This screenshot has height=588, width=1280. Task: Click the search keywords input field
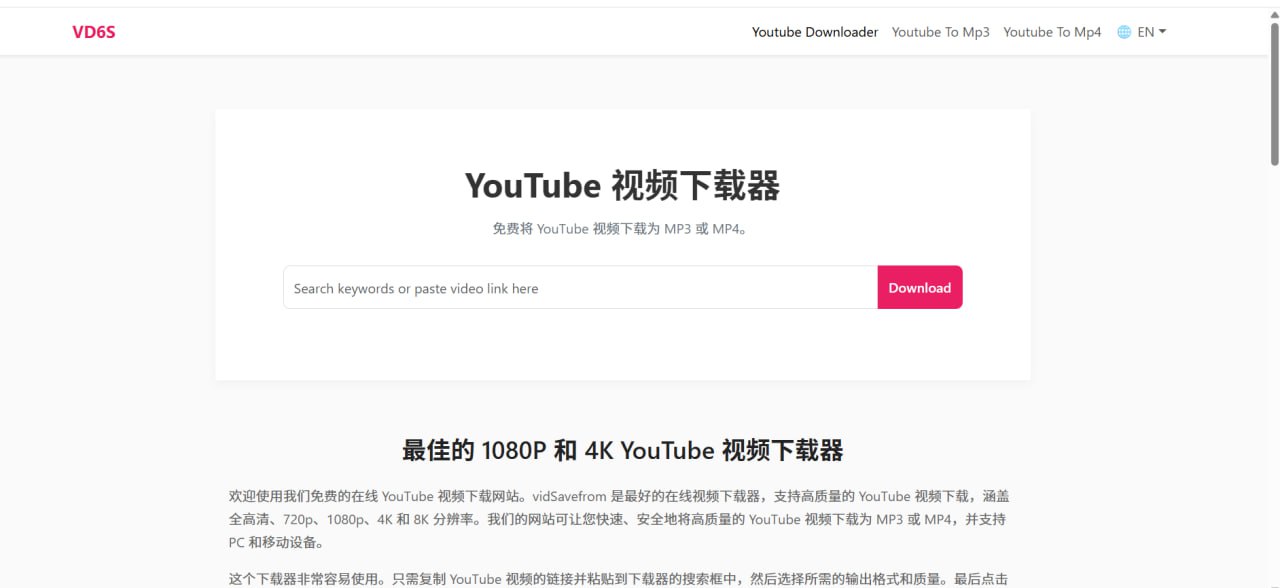(x=580, y=288)
